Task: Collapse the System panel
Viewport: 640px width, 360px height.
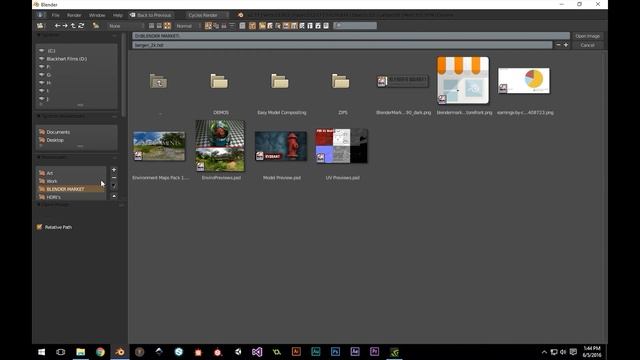Action: (x=39, y=36)
